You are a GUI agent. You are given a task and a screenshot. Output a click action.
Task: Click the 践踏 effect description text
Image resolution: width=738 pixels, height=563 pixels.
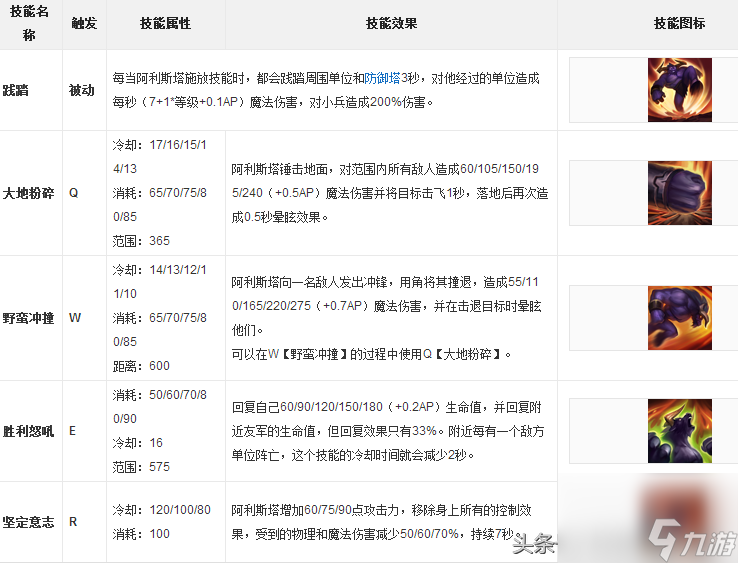click(x=326, y=90)
